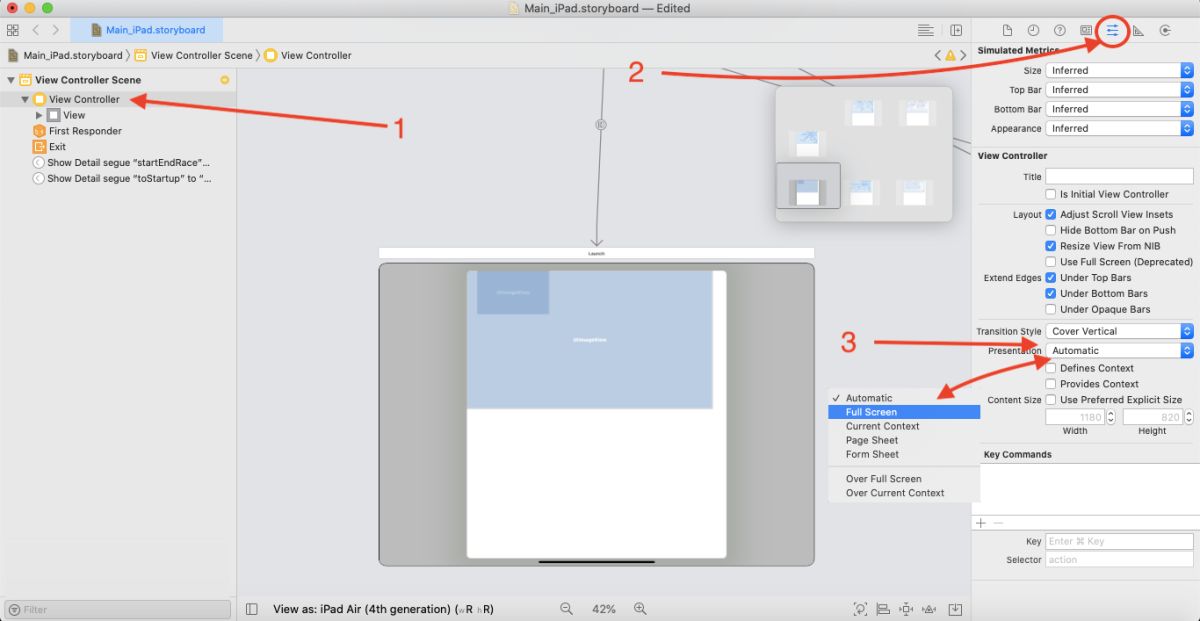Click the Embed In button
Viewport: 1200px width, 621px height.
[956, 609]
